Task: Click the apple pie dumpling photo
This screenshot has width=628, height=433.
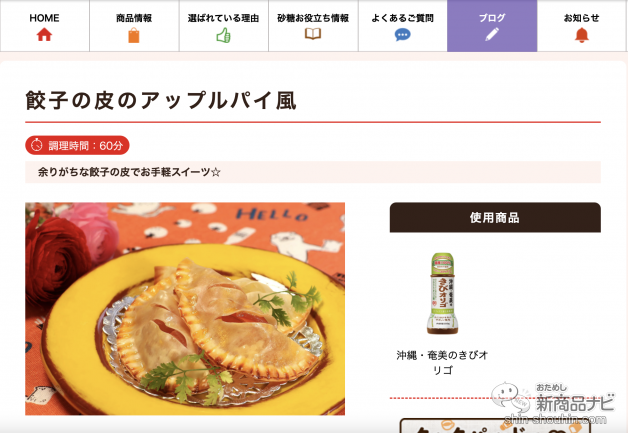Action: pos(185,308)
